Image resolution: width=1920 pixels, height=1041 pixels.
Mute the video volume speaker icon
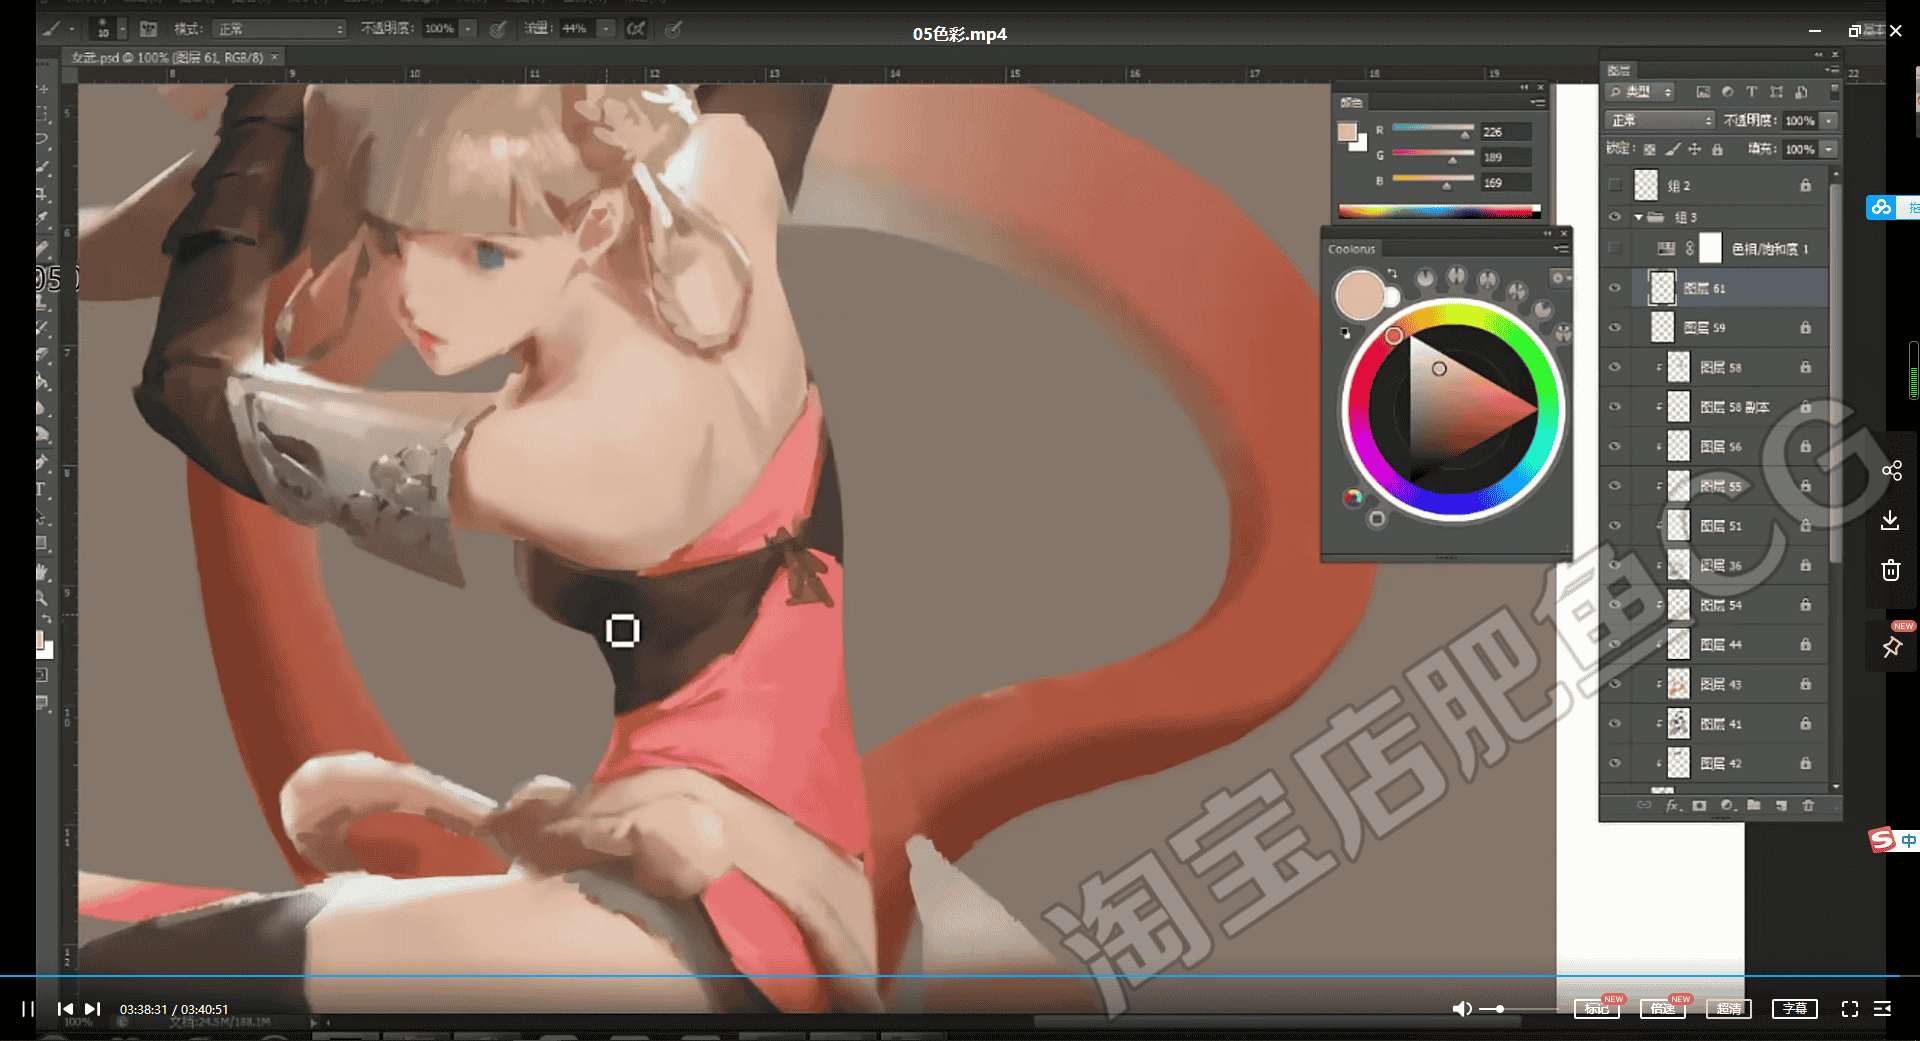click(x=1462, y=1009)
